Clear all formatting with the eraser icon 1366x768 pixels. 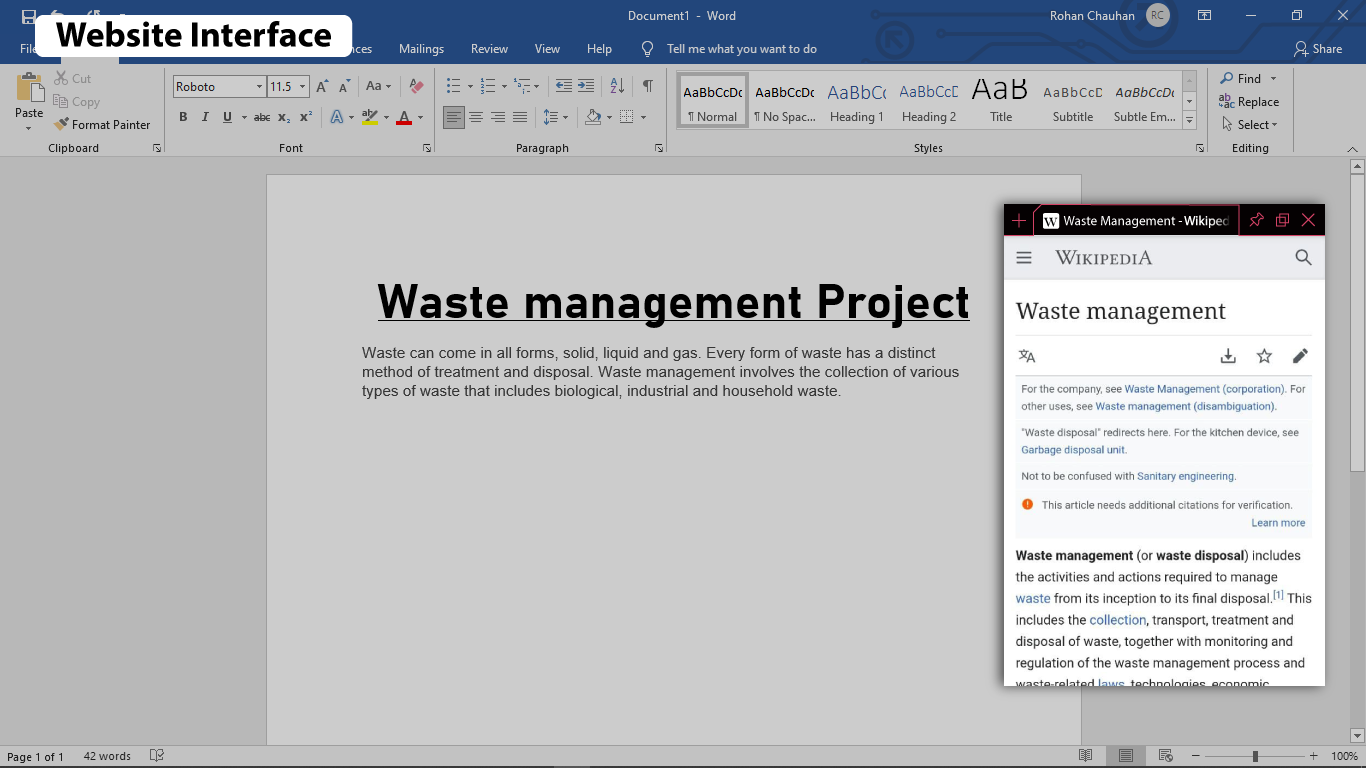(x=417, y=87)
